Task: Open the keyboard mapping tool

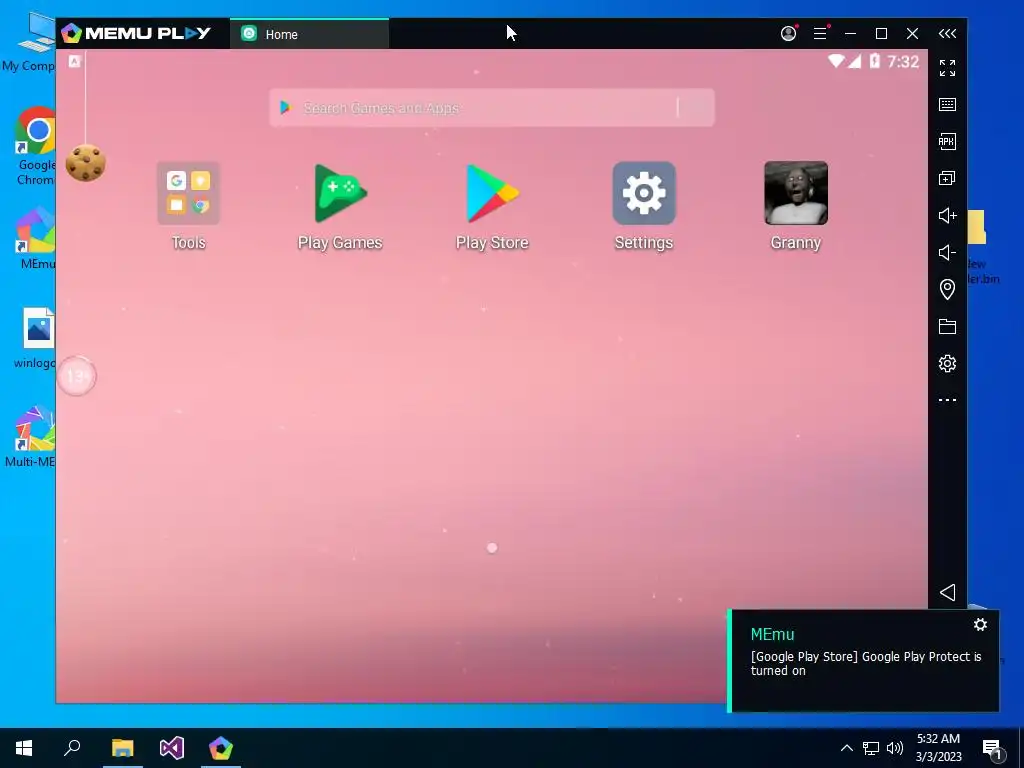Action: (x=947, y=104)
